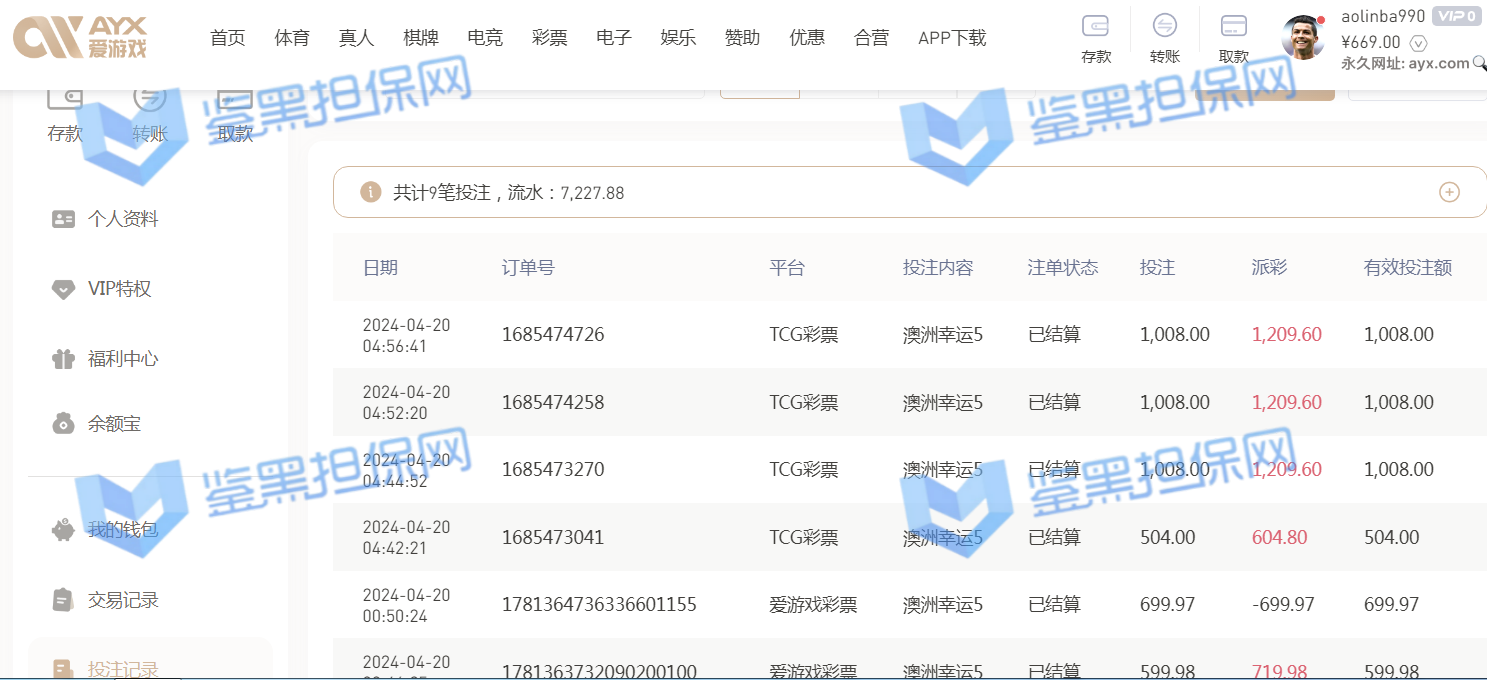Open the user avatar profile picture

(x=1303, y=39)
